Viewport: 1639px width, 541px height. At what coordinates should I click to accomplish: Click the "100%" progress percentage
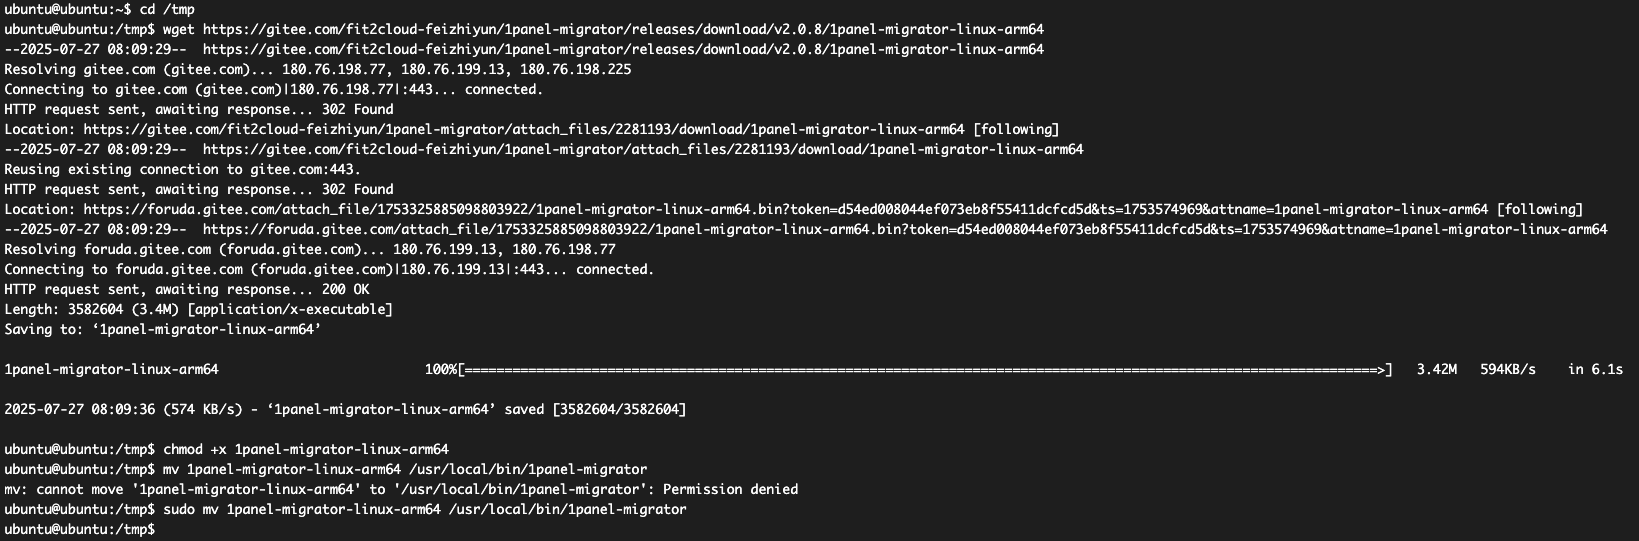point(440,369)
